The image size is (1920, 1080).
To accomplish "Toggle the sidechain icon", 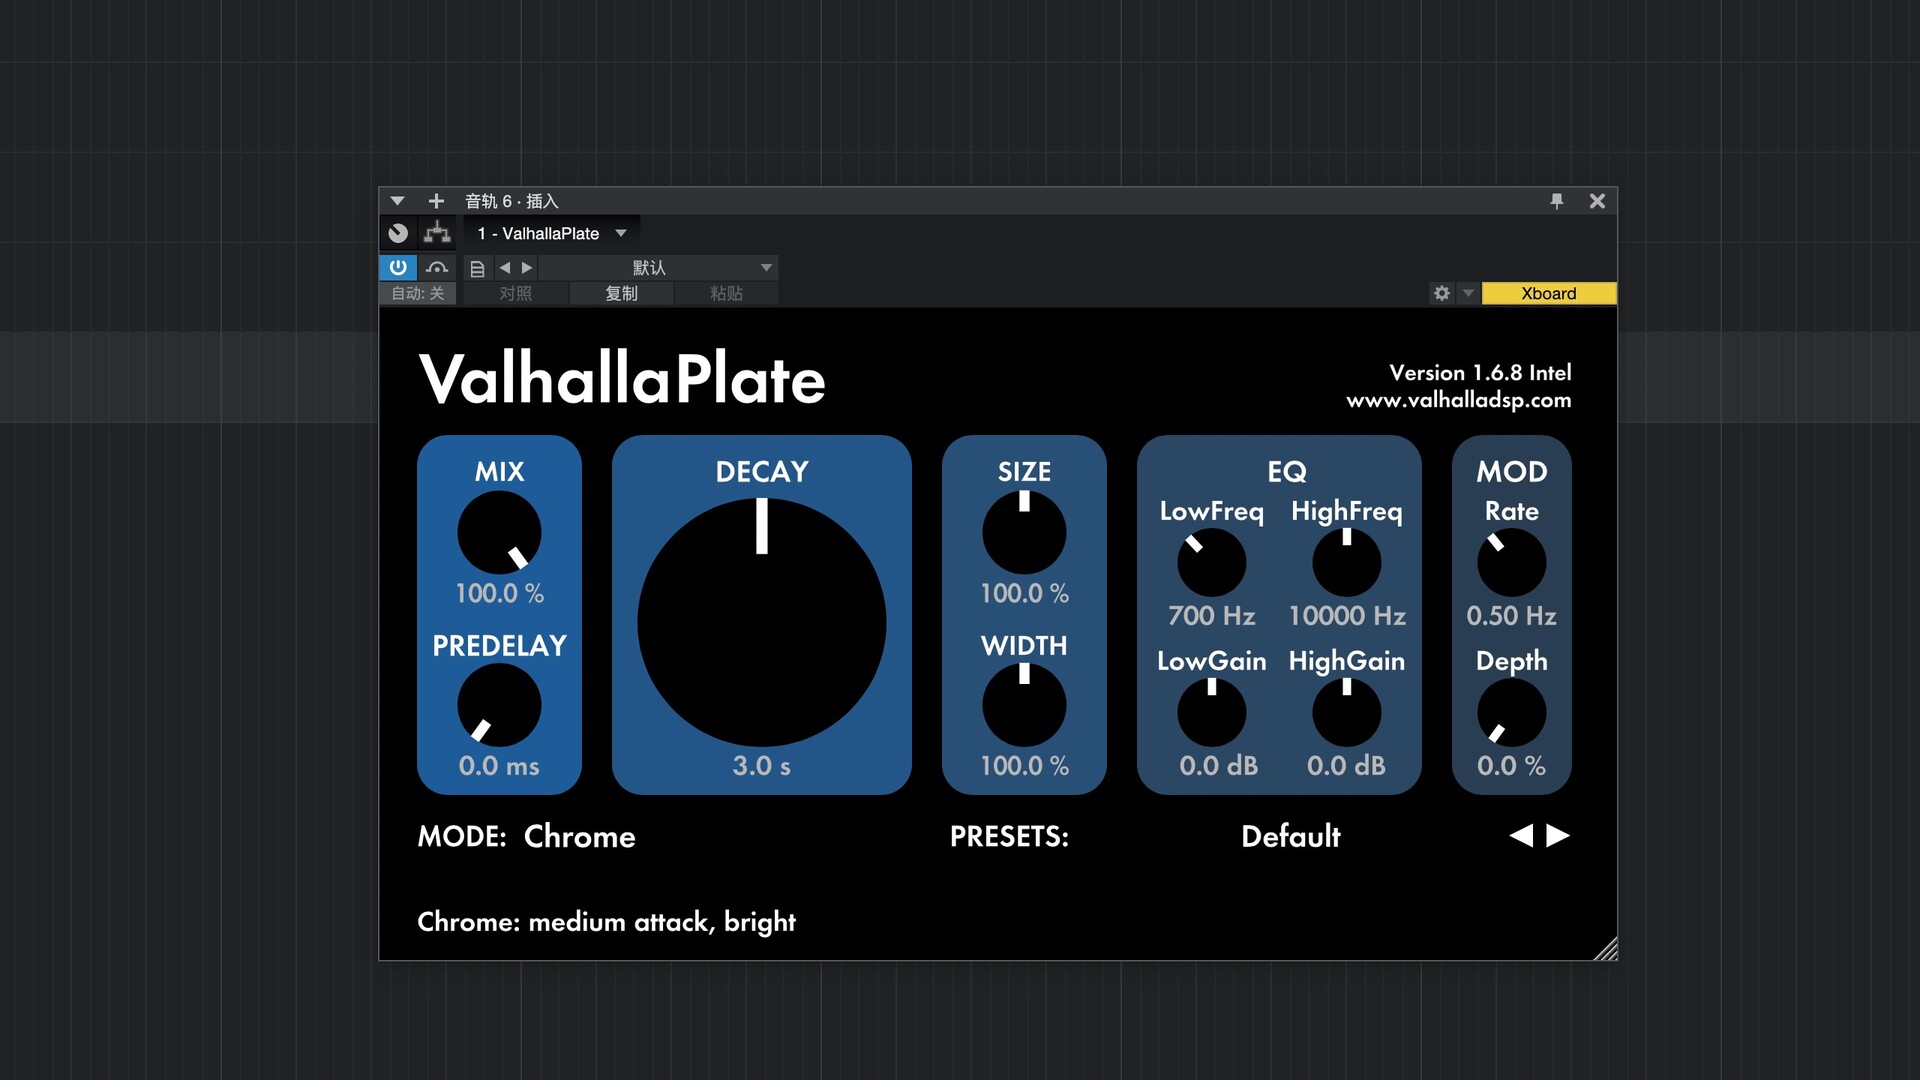I will 437,267.
